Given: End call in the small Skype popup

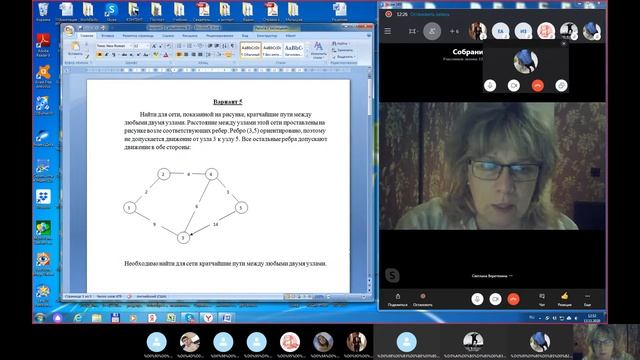Looking at the screenshot, I should pos(538,85).
